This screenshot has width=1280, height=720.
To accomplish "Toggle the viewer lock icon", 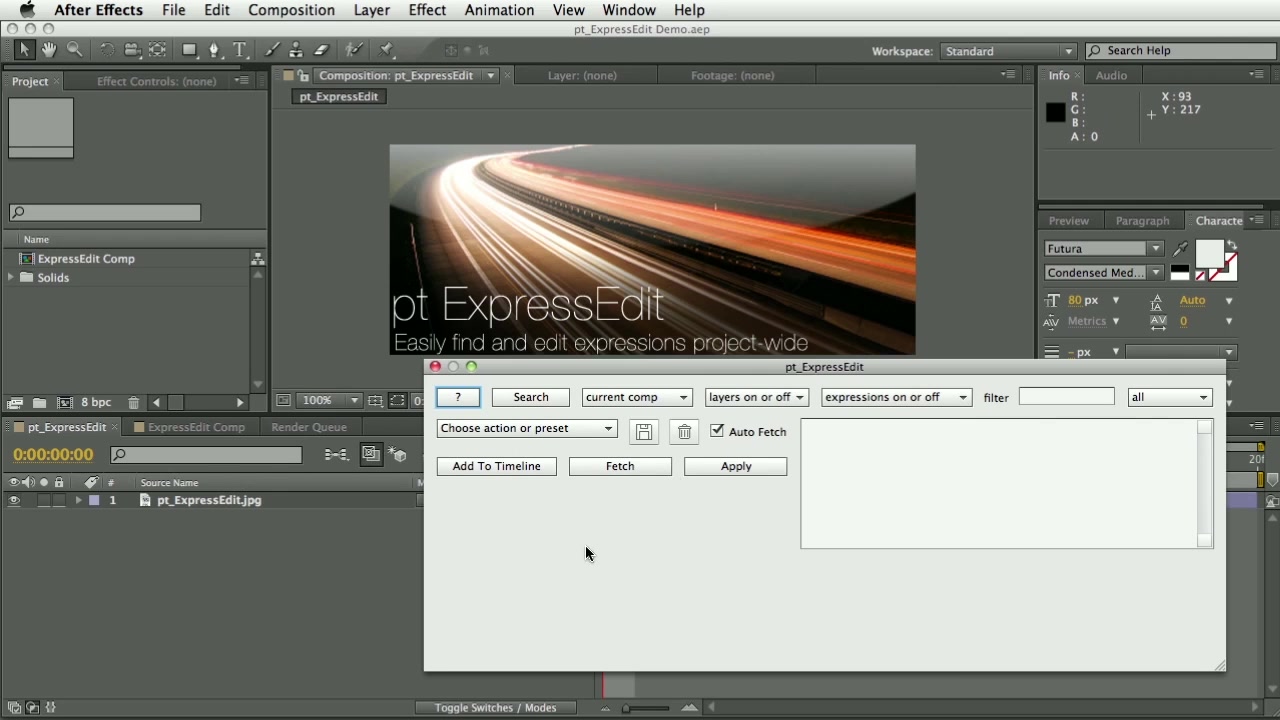I will tap(303, 75).
